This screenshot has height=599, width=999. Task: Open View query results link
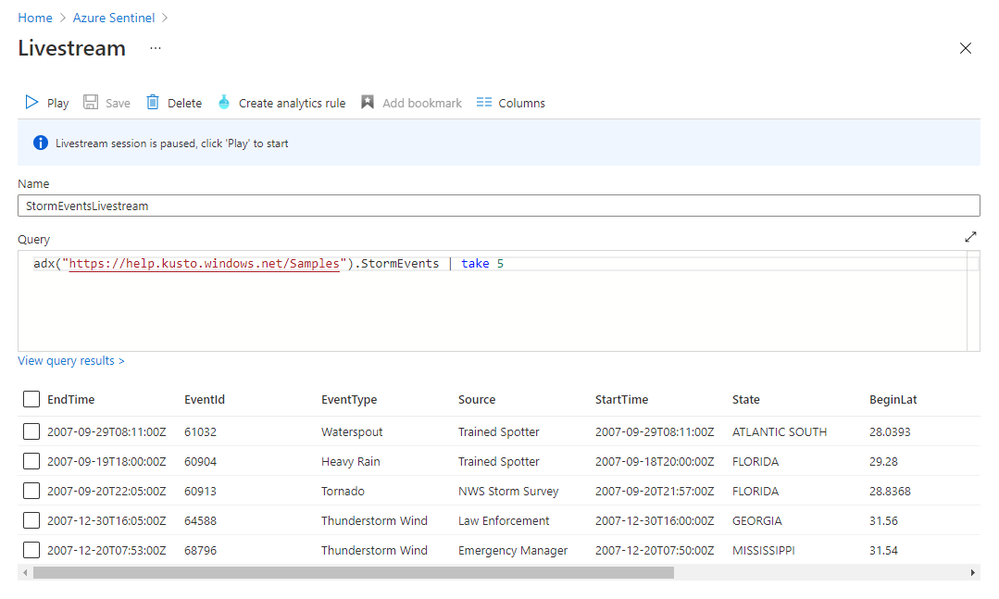click(x=71, y=361)
